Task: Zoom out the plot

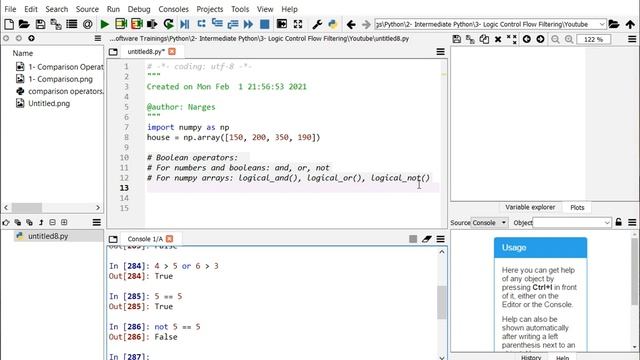Action: coord(555,39)
